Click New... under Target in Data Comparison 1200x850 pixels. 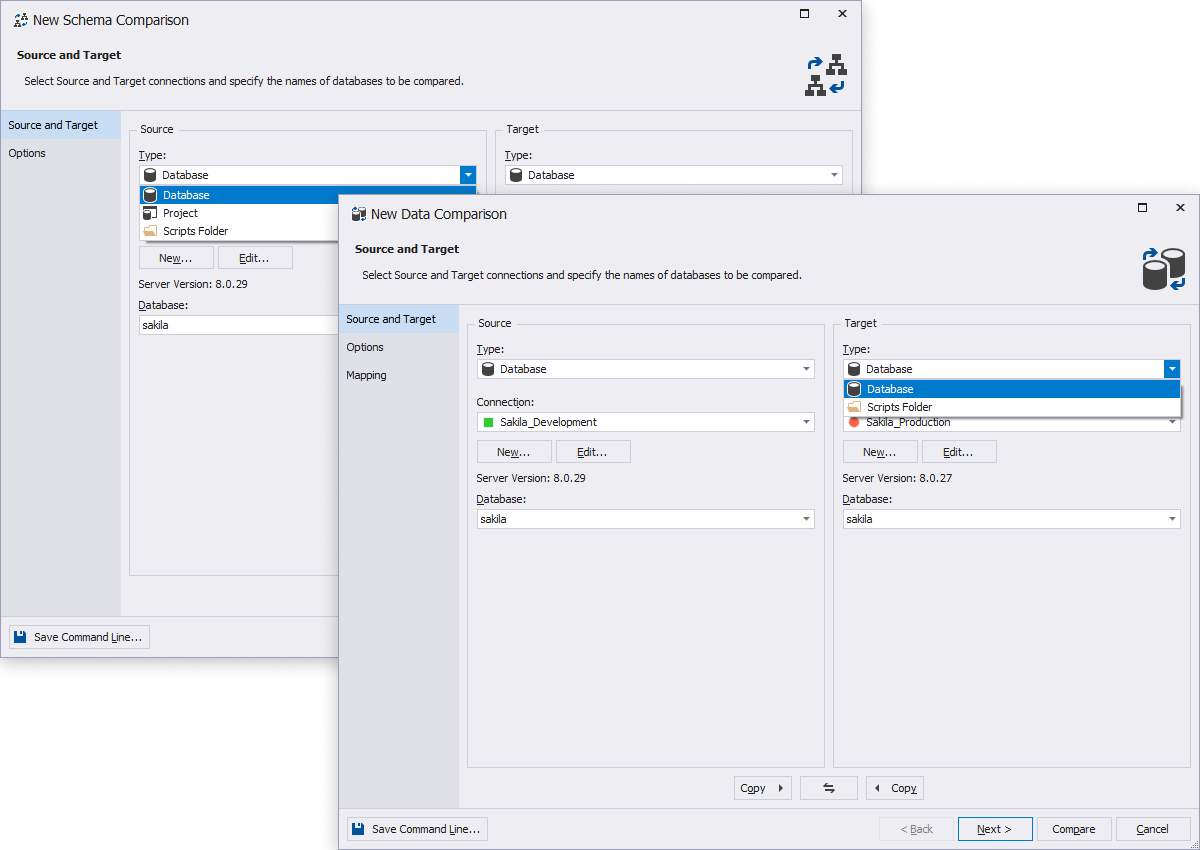880,452
